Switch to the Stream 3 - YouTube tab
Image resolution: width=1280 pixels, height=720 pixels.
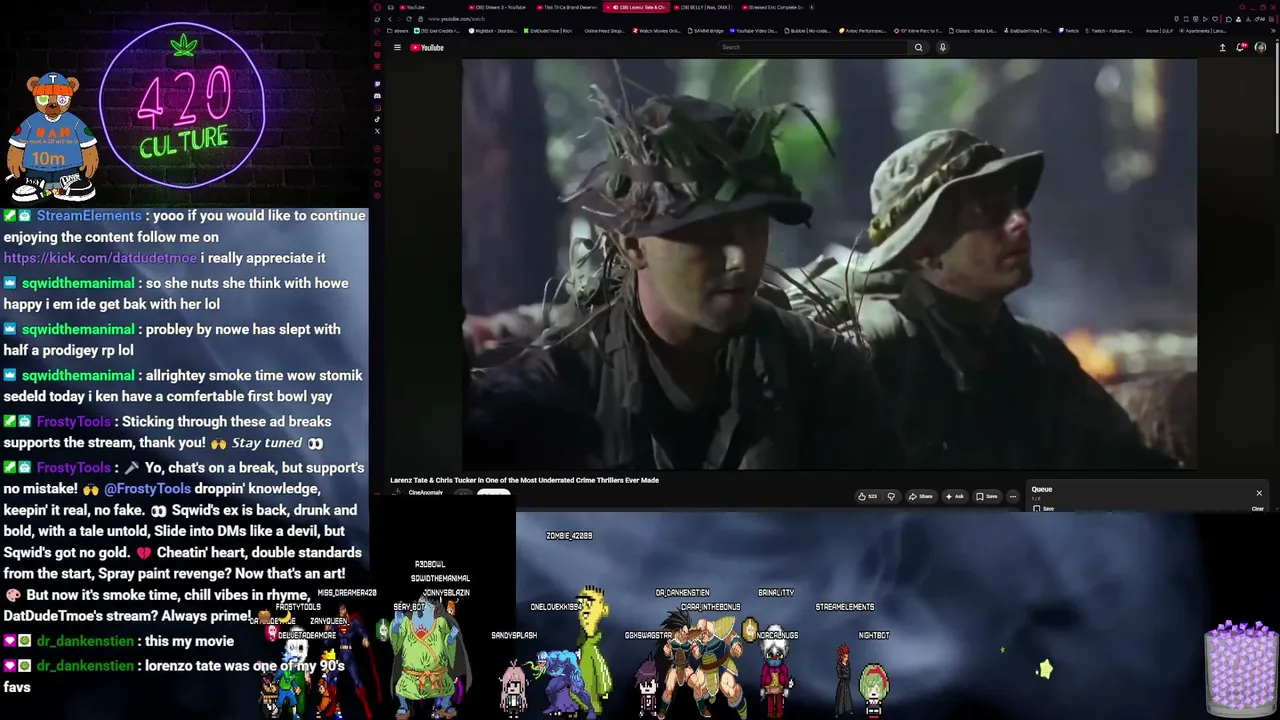500,7
